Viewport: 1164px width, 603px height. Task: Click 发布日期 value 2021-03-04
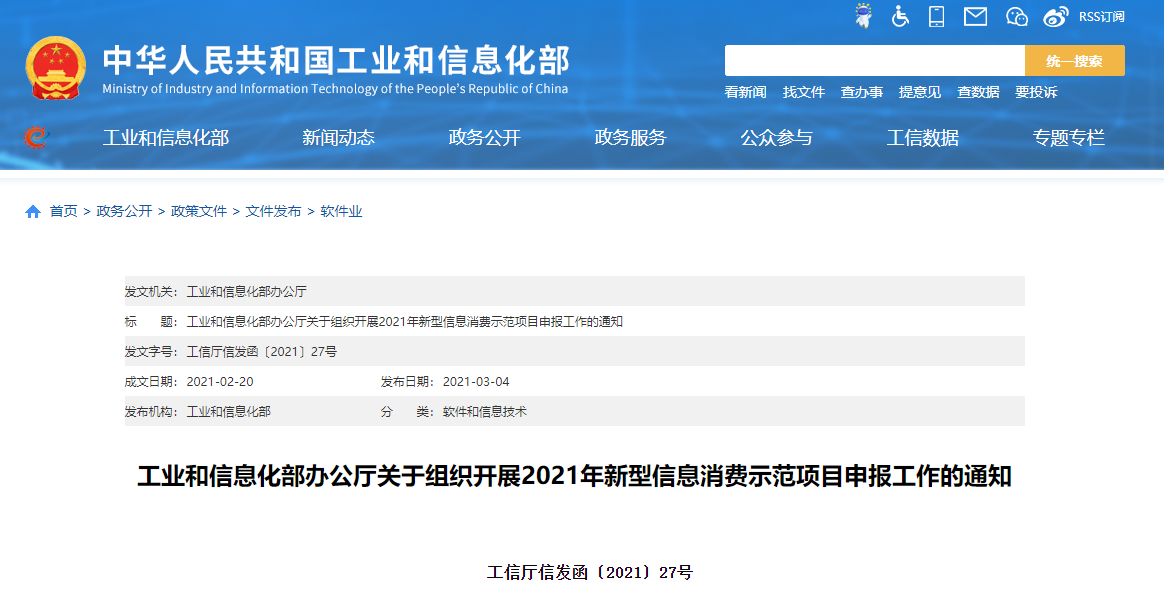pyautogui.click(x=476, y=382)
